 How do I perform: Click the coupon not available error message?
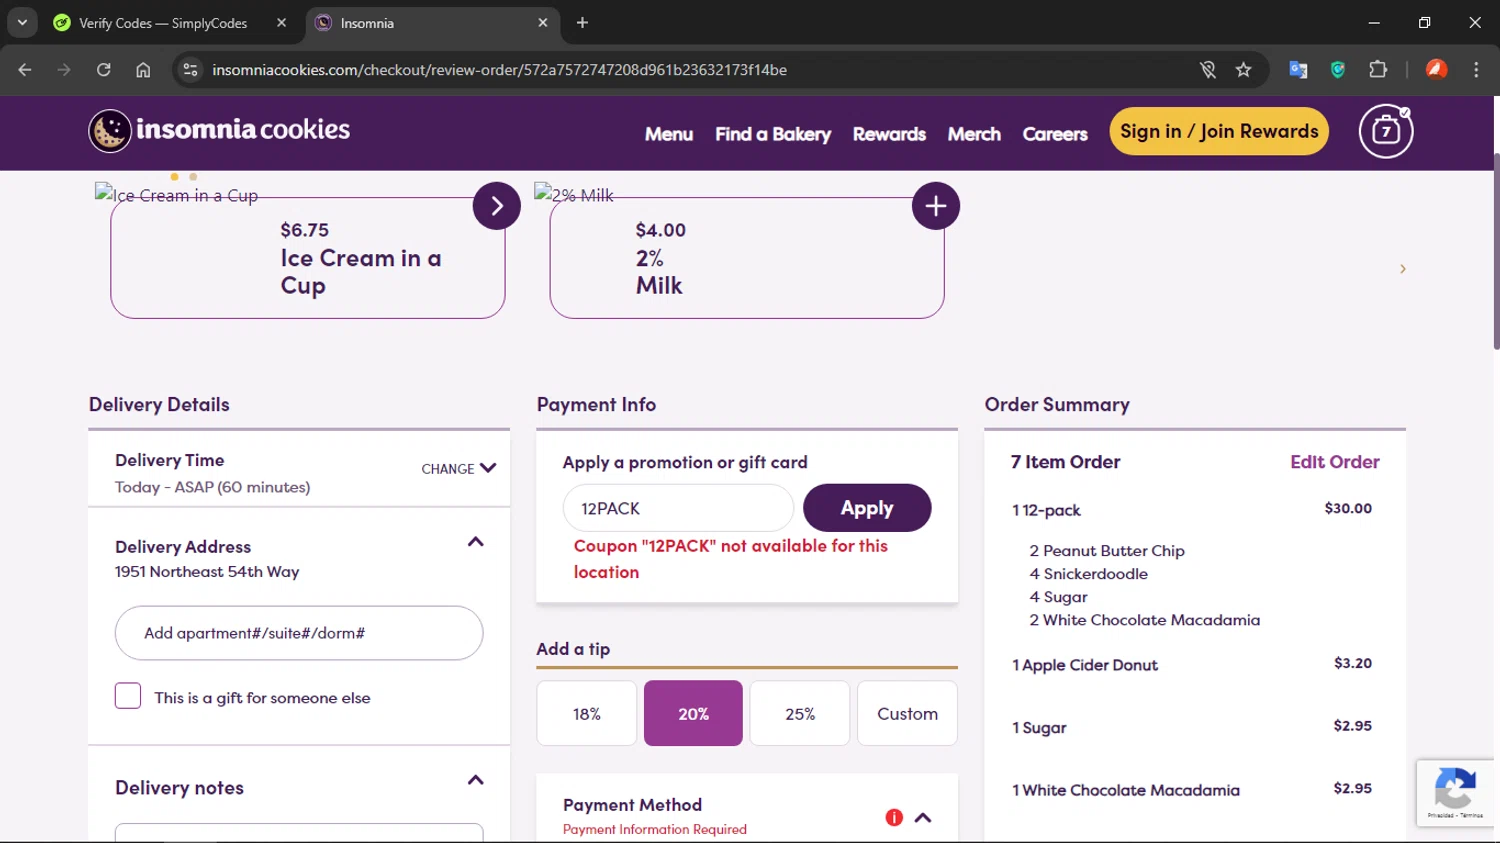click(x=731, y=559)
